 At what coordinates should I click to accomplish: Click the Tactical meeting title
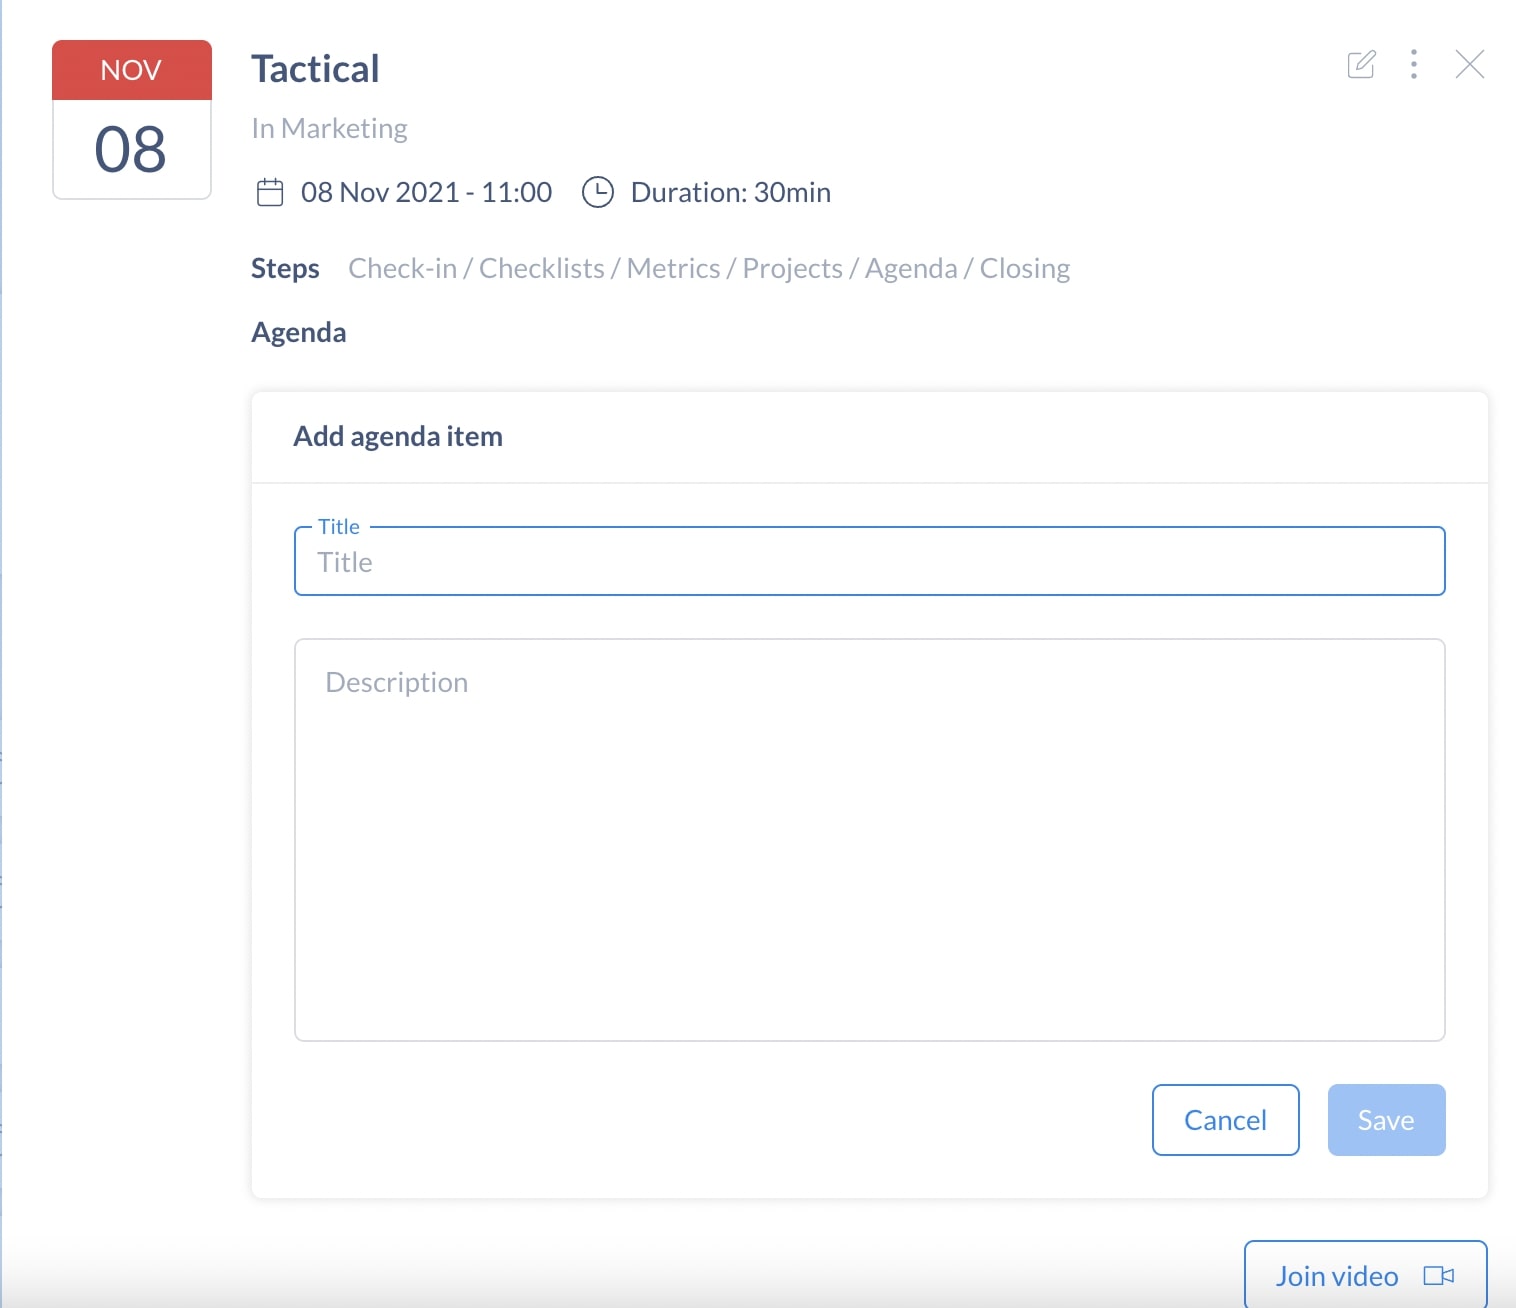315,69
